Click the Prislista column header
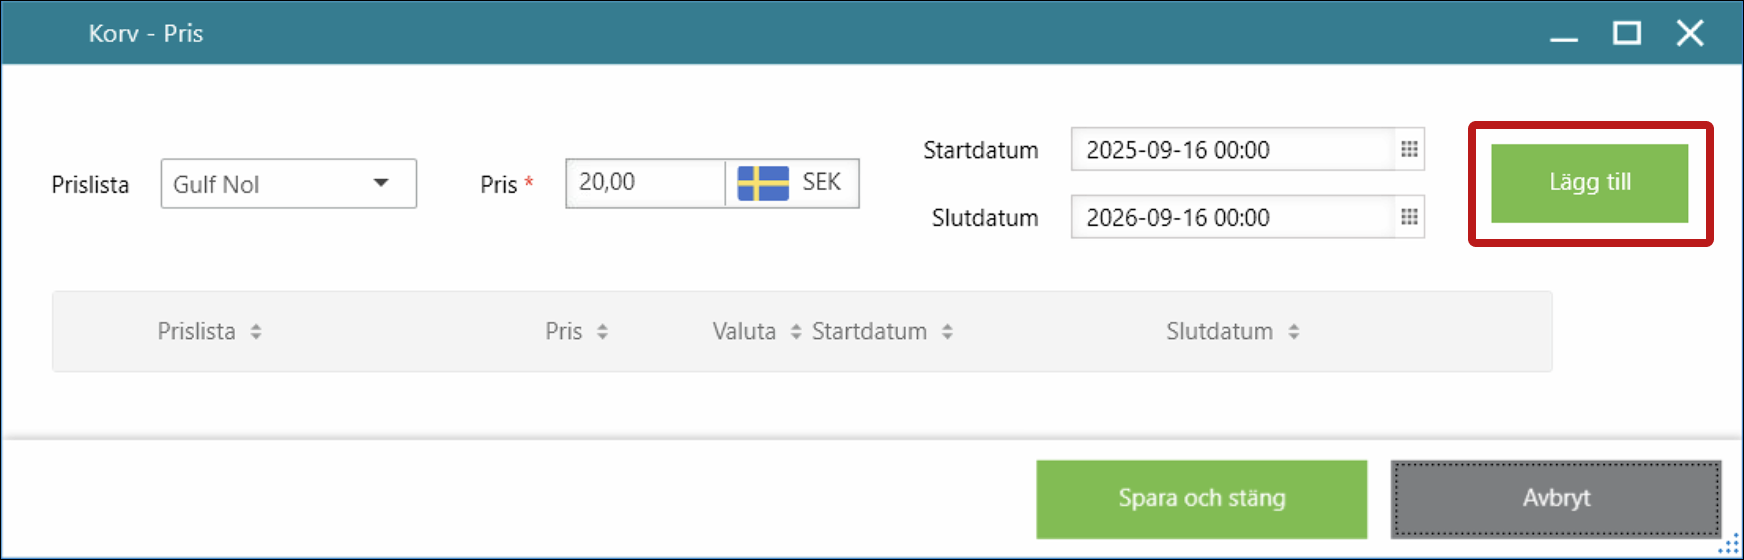 point(196,332)
